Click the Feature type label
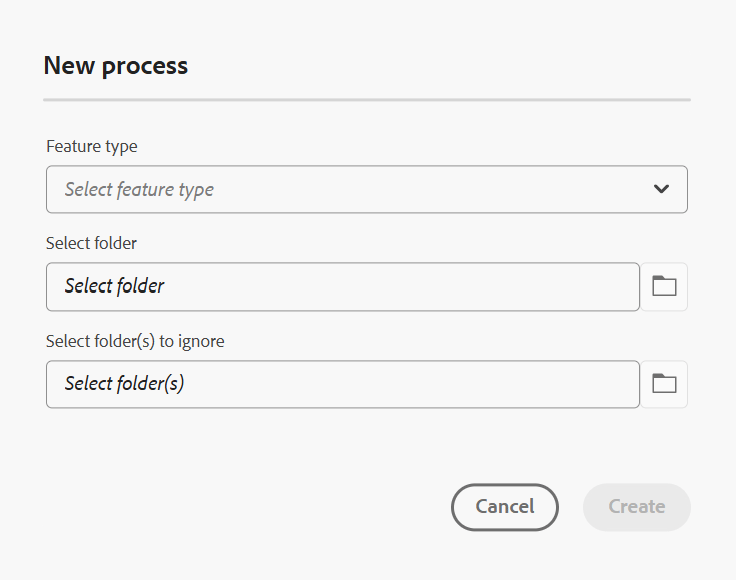Screen dimensions: 736x580 (x=92, y=146)
